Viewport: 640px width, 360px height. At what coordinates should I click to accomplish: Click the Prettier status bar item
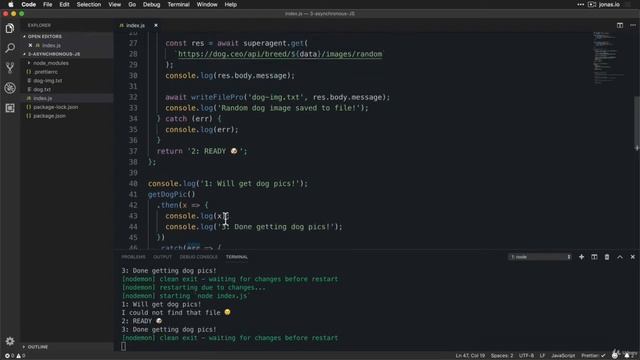coord(593,356)
